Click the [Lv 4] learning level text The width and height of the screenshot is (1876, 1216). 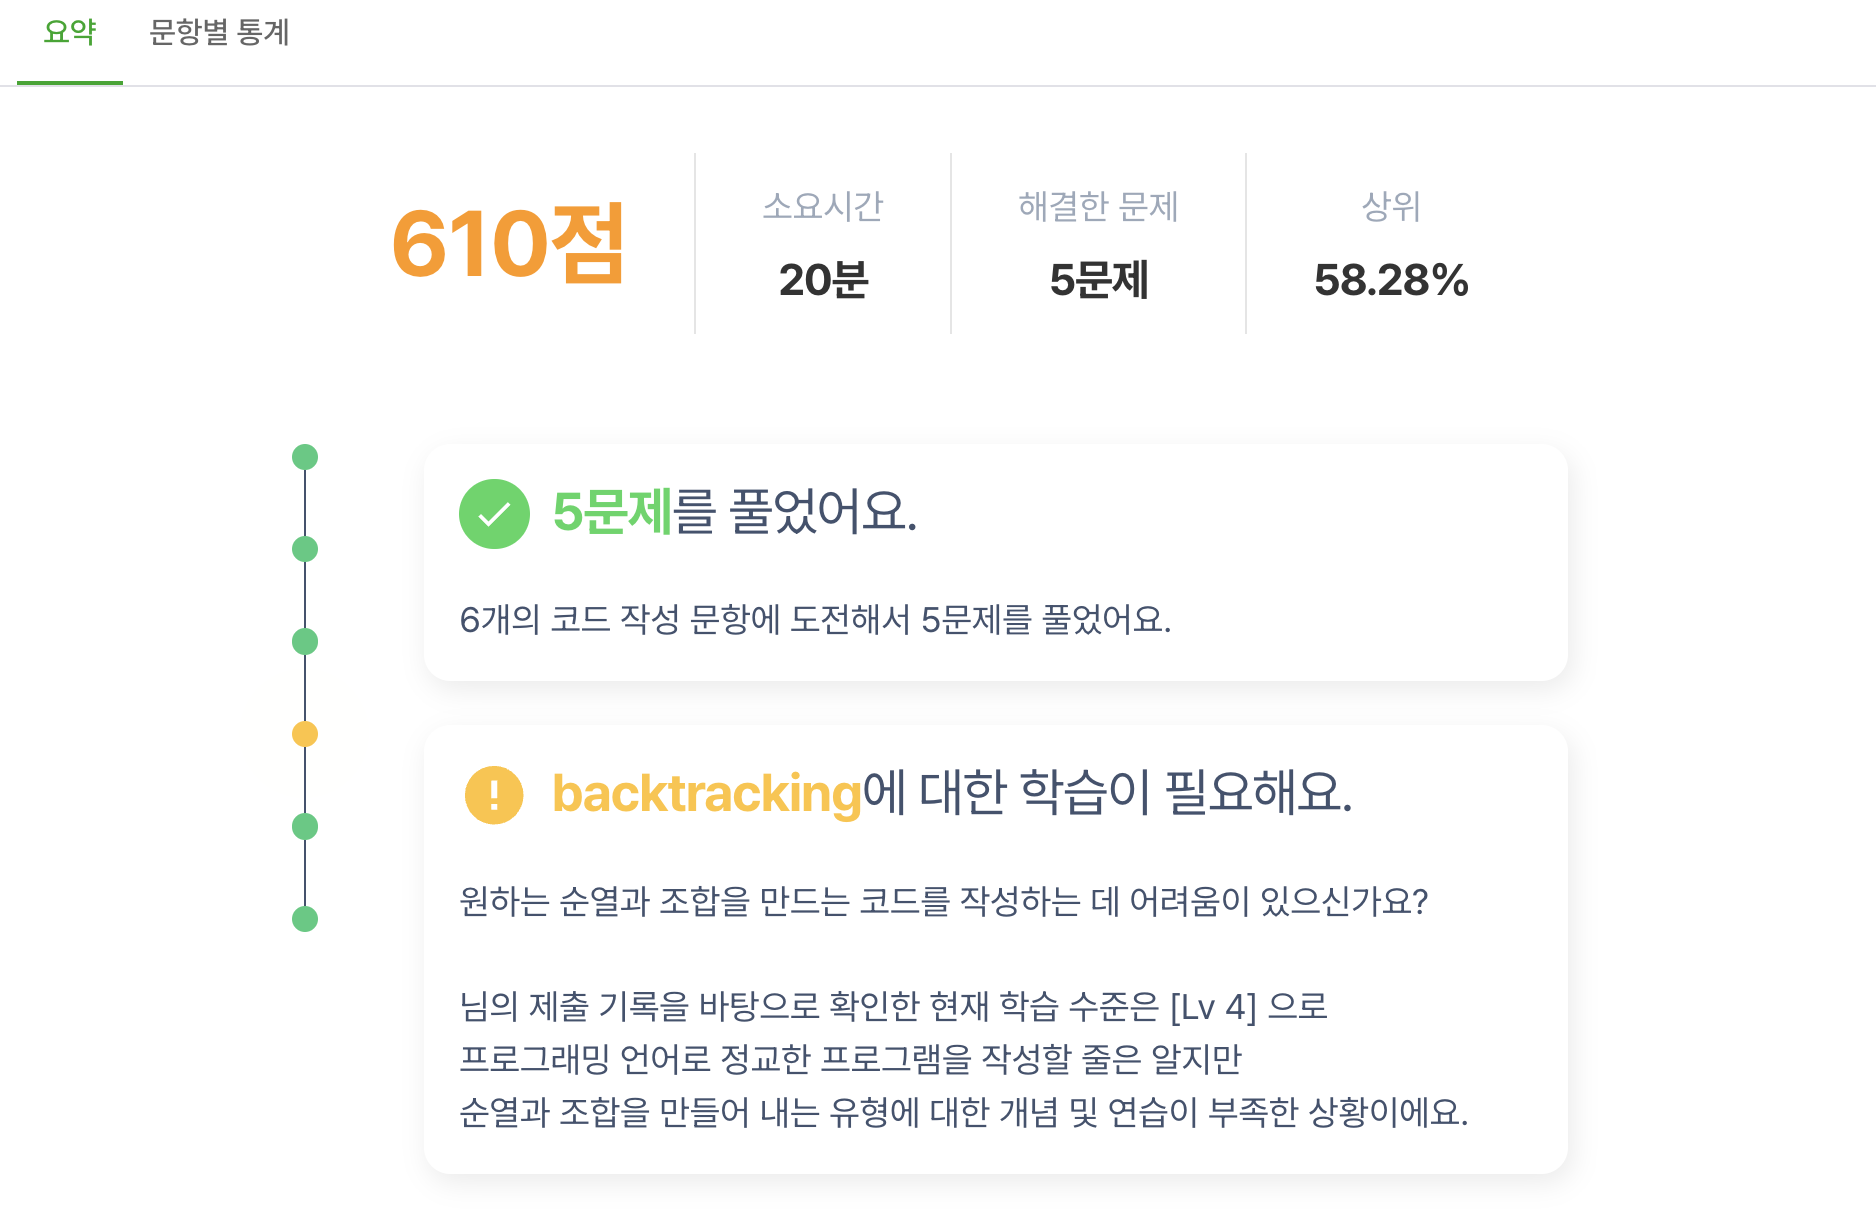point(1213,1006)
